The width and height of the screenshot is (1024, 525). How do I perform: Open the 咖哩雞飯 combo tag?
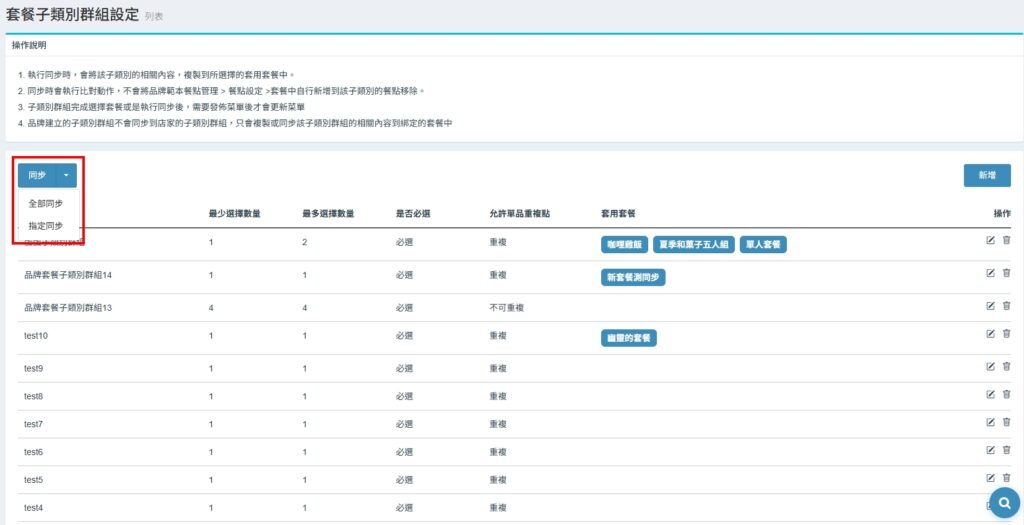click(x=624, y=244)
